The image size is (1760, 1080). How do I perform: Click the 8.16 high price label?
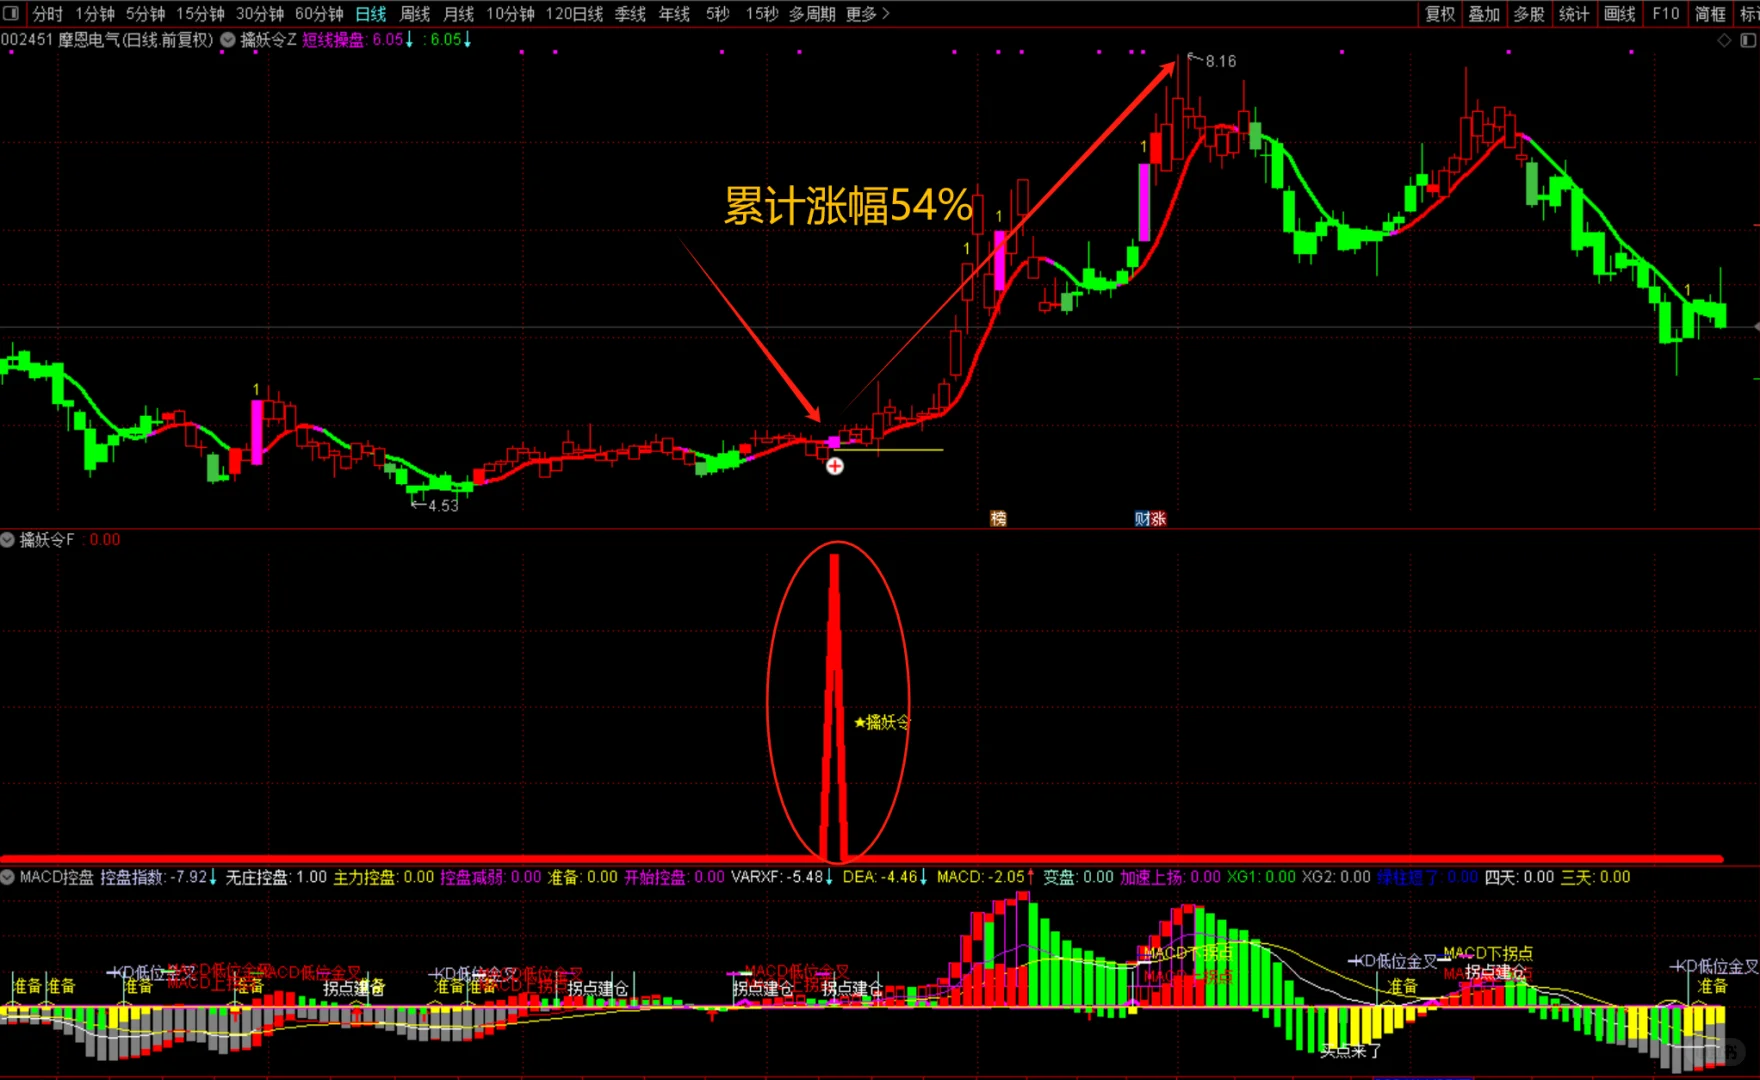(x=1221, y=61)
